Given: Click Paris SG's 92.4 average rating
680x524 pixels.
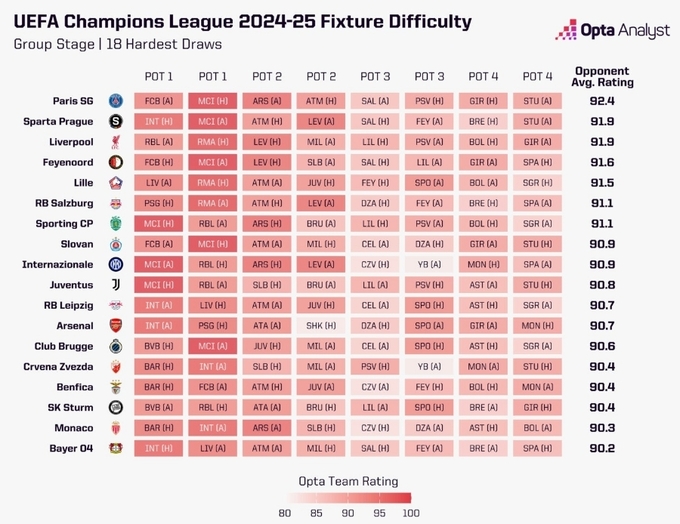Looking at the screenshot, I should (602, 101).
